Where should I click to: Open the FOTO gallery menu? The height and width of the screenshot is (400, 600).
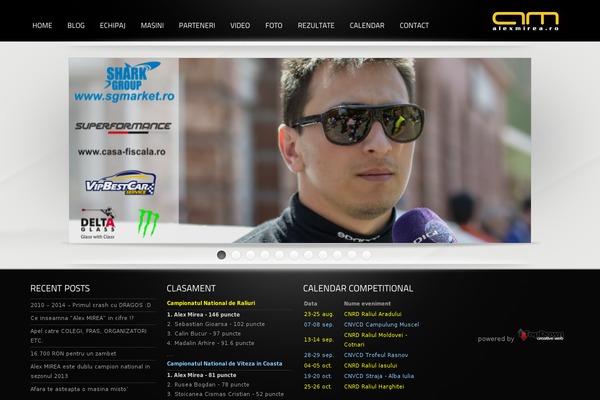point(274,26)
